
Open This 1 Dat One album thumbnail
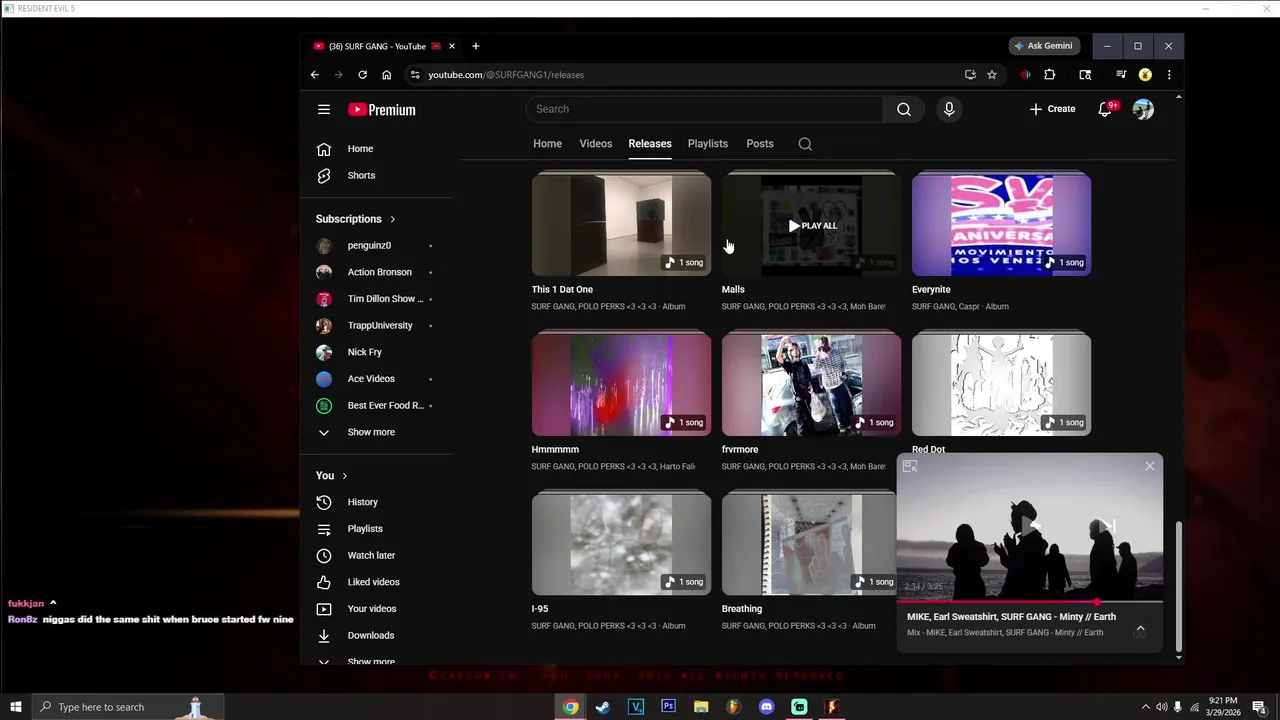point(622,224)
